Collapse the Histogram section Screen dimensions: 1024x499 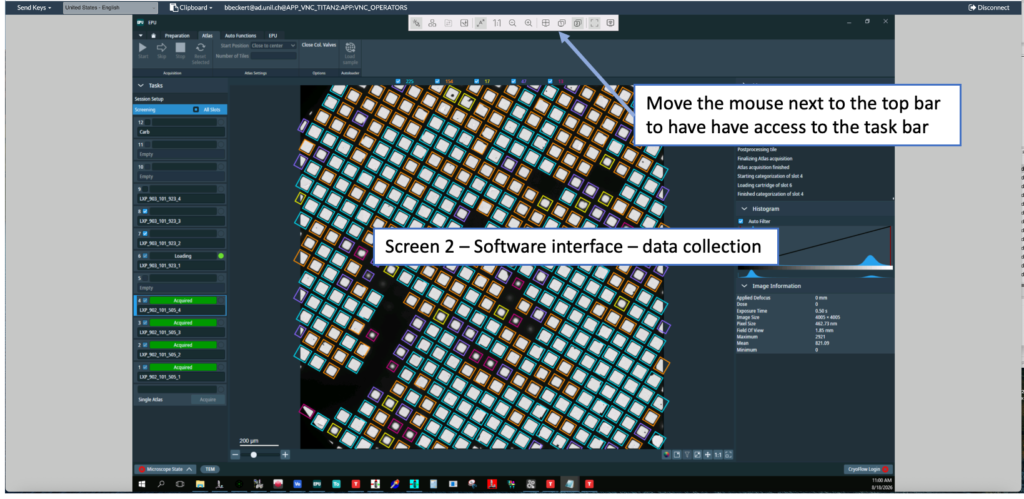[x=744, y=209]
